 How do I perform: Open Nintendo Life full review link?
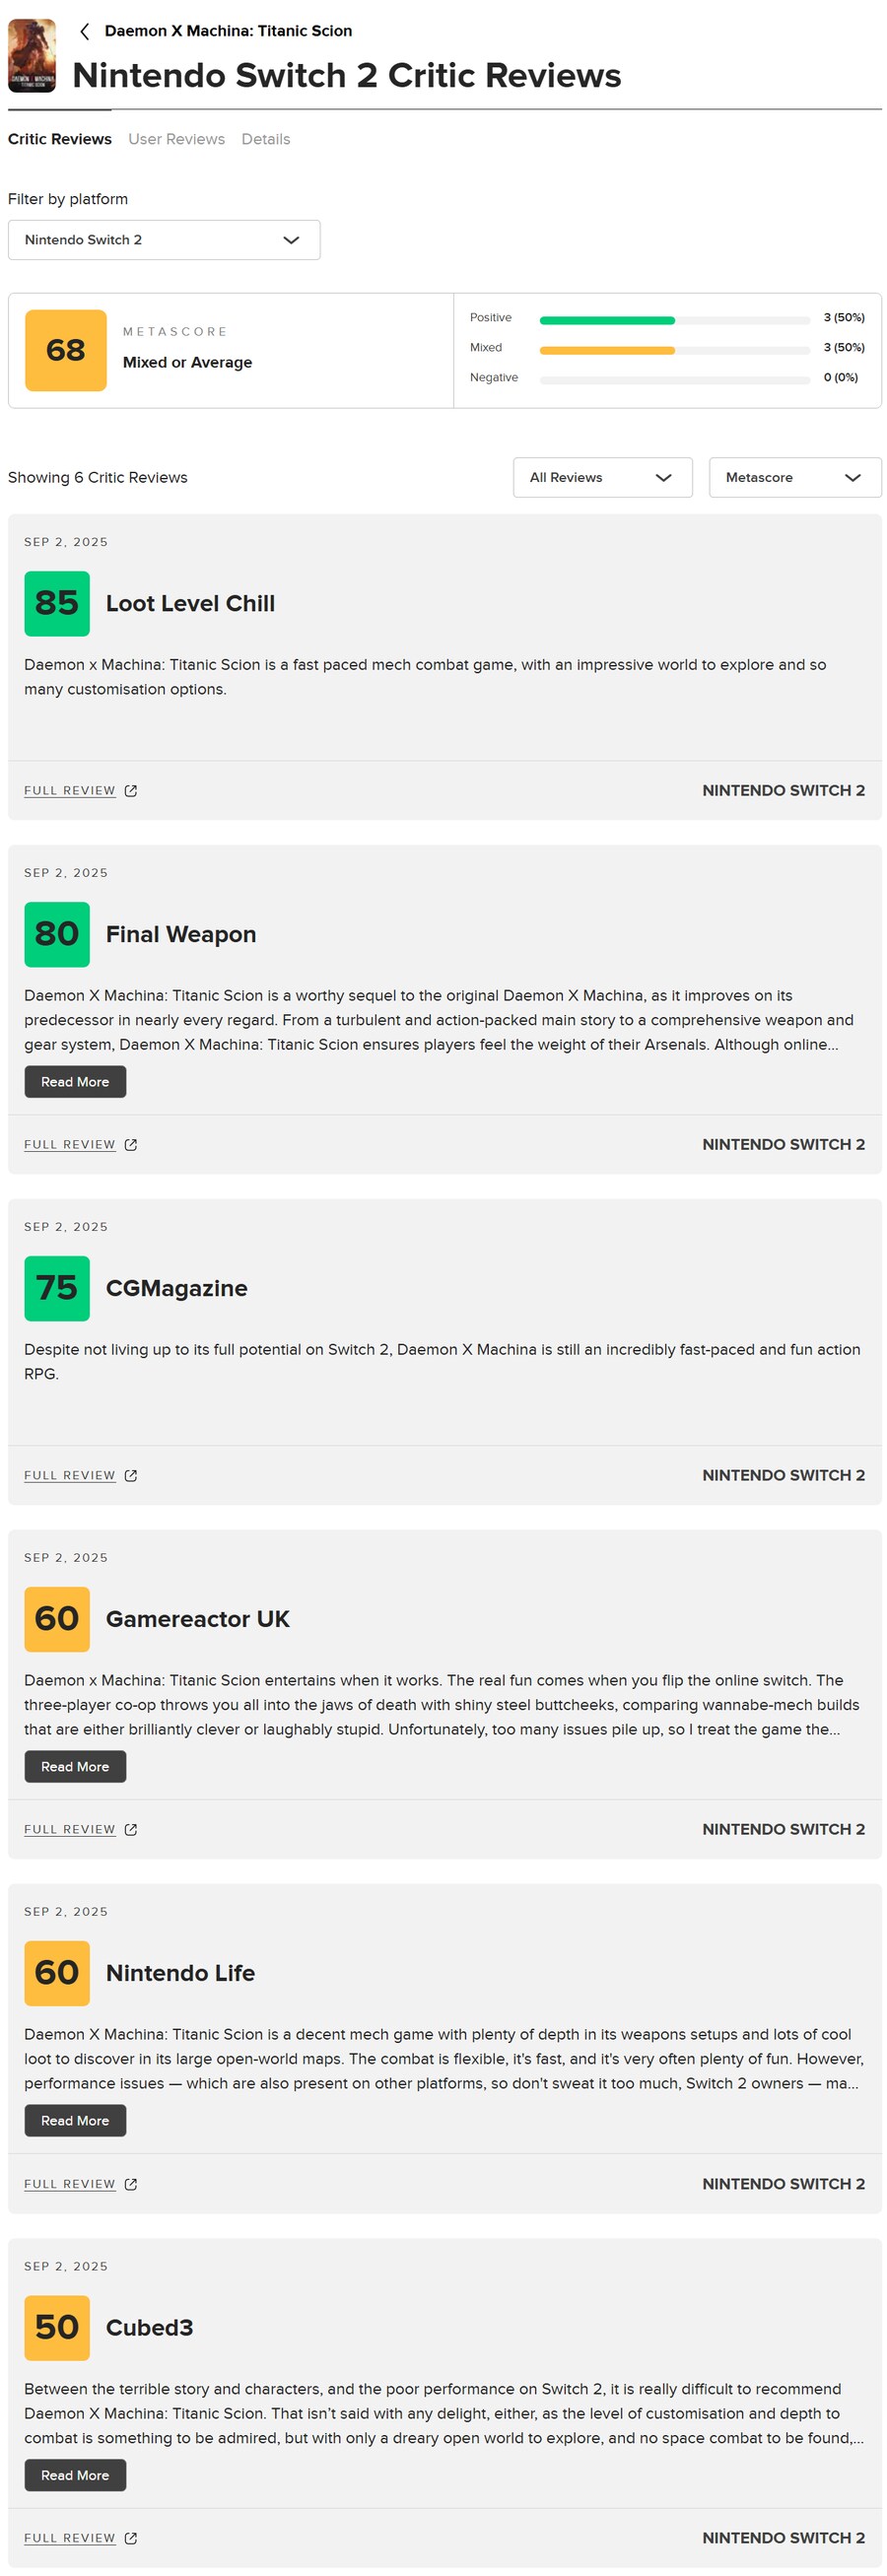[x=70, y=2184]
